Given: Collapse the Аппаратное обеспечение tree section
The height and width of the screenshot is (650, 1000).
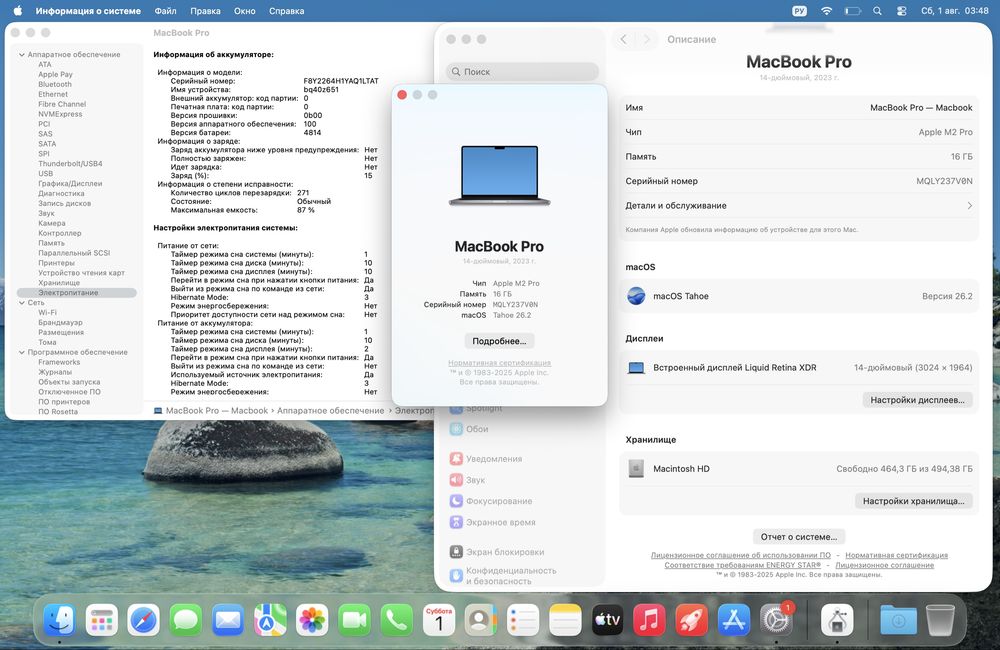Looking at the screenshot, I should tap(22, 55).
